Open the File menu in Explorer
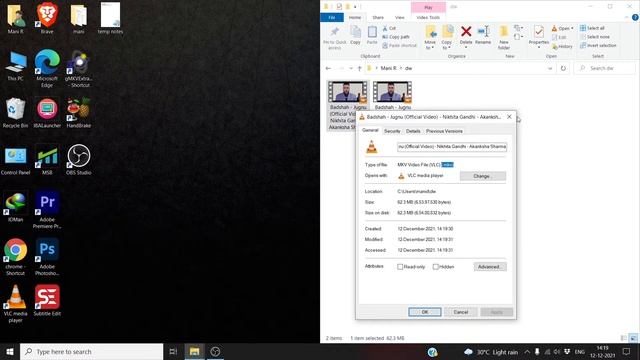640x360 pixels. click(x=331, y=18)
